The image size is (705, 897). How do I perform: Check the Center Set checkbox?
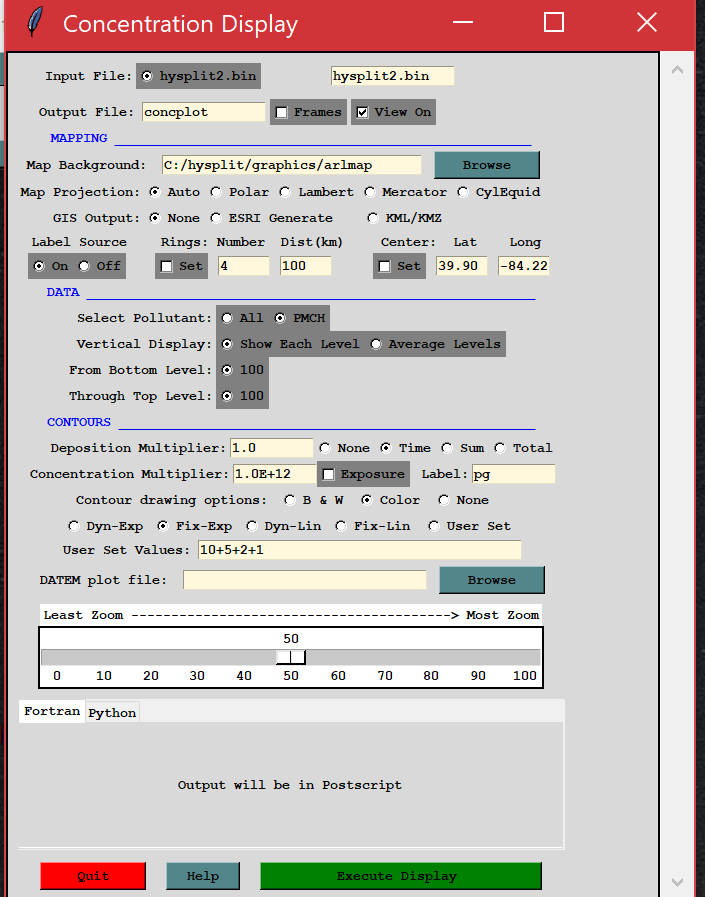[385, 267]
